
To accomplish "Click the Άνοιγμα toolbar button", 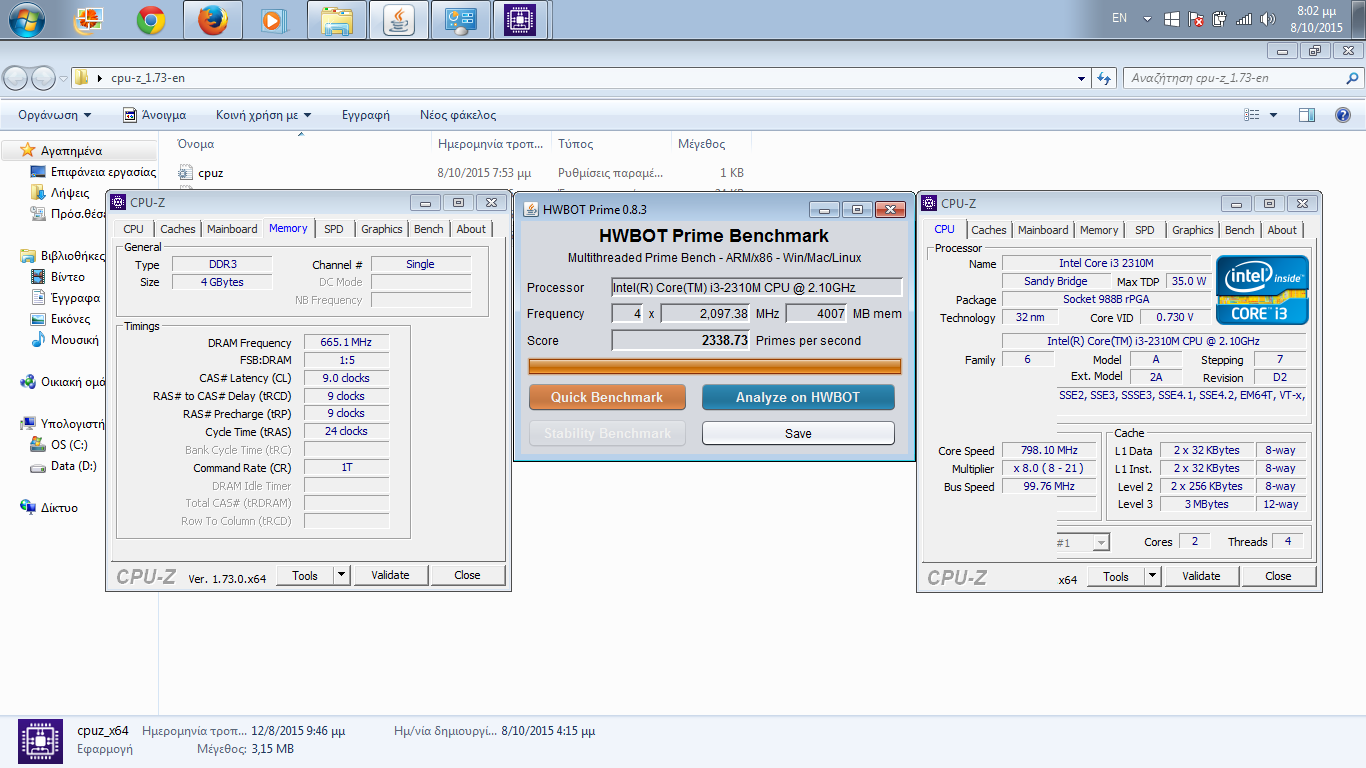I will [155, 115].
